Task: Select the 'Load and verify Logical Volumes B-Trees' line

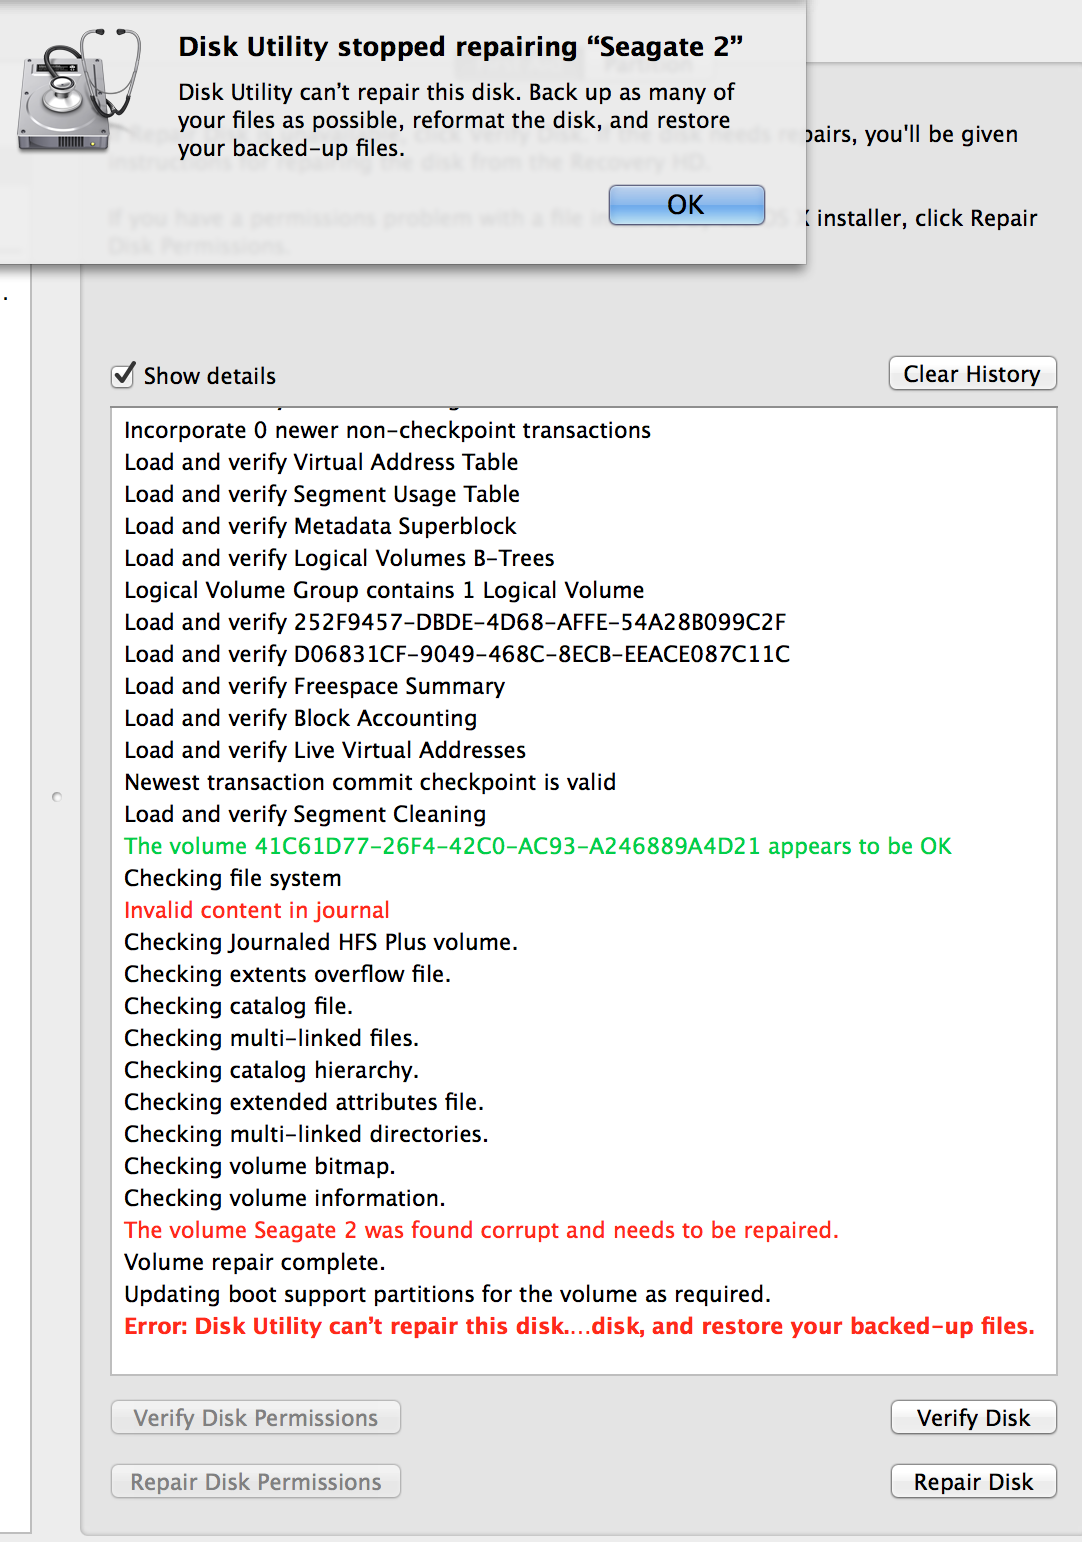Action: click(339, 558)
